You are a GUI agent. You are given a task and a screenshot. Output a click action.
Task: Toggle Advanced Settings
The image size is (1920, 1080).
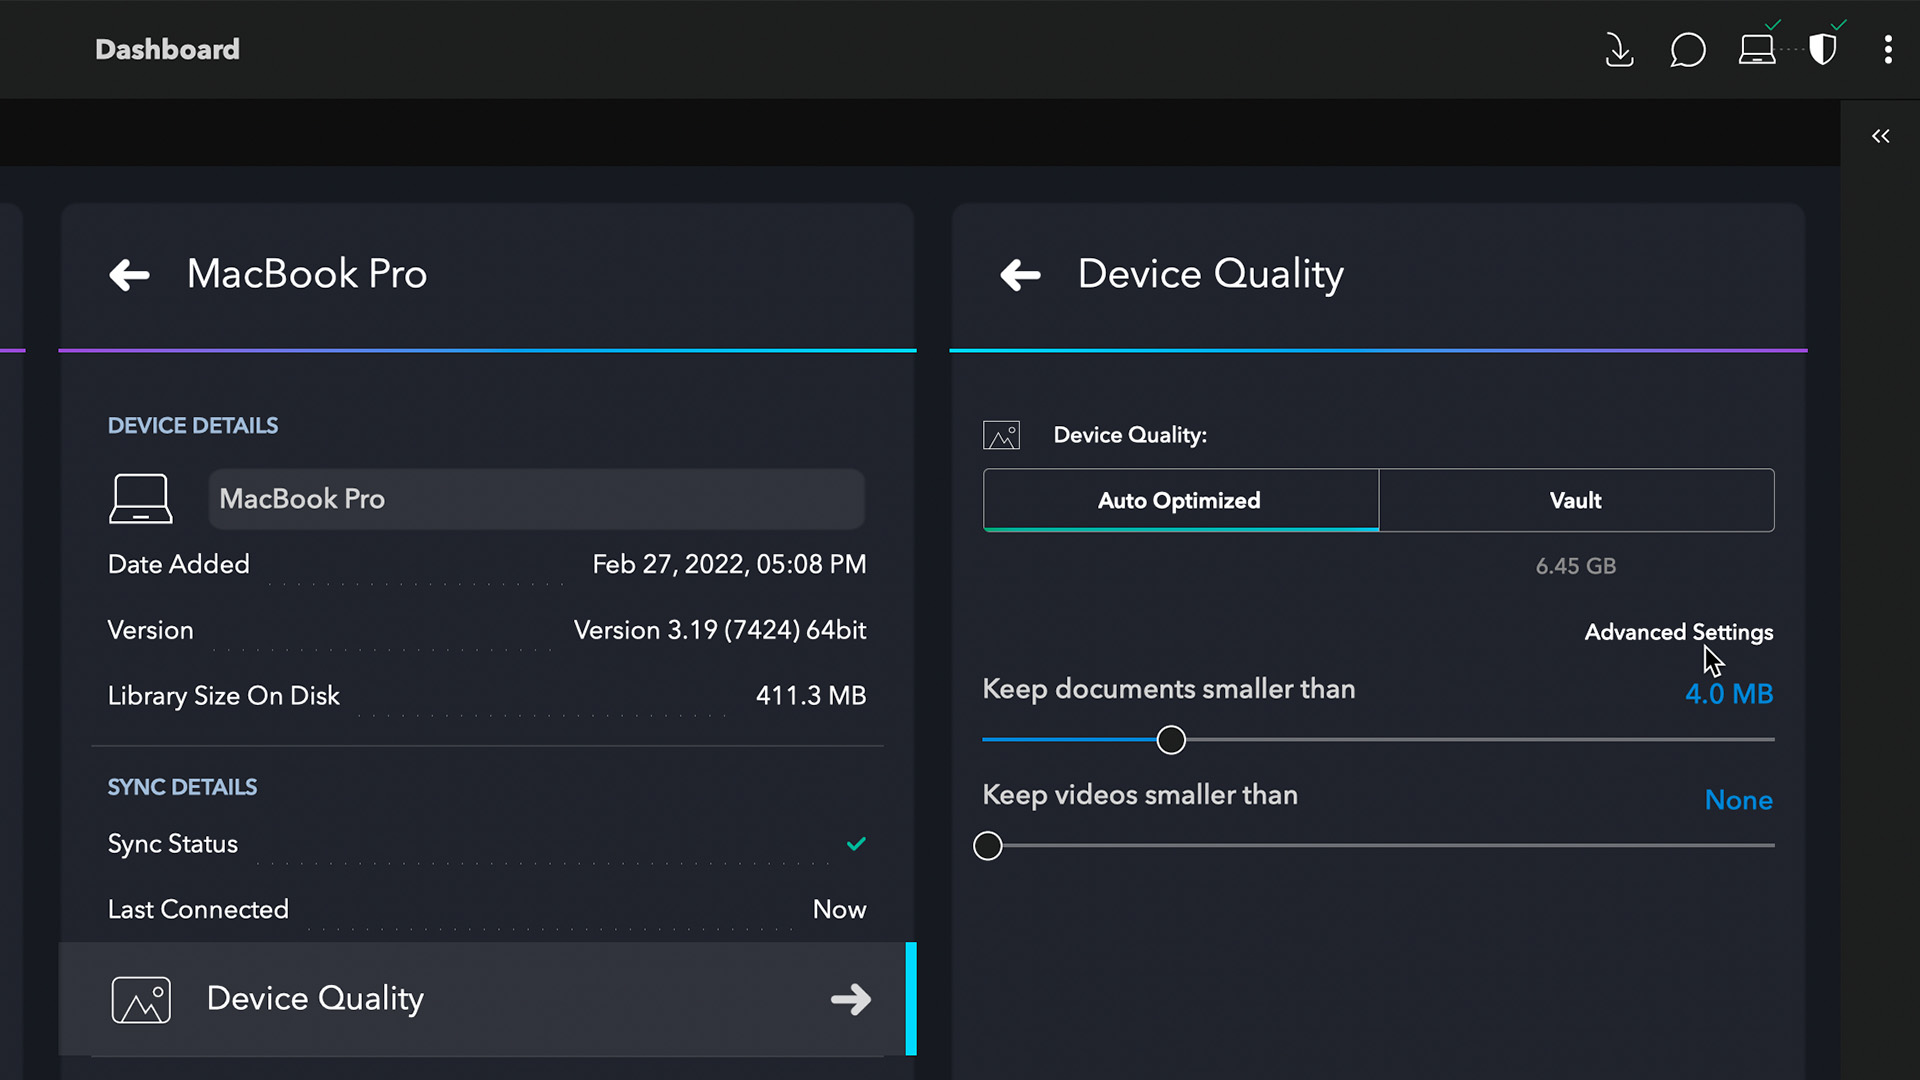point(1679,632)
